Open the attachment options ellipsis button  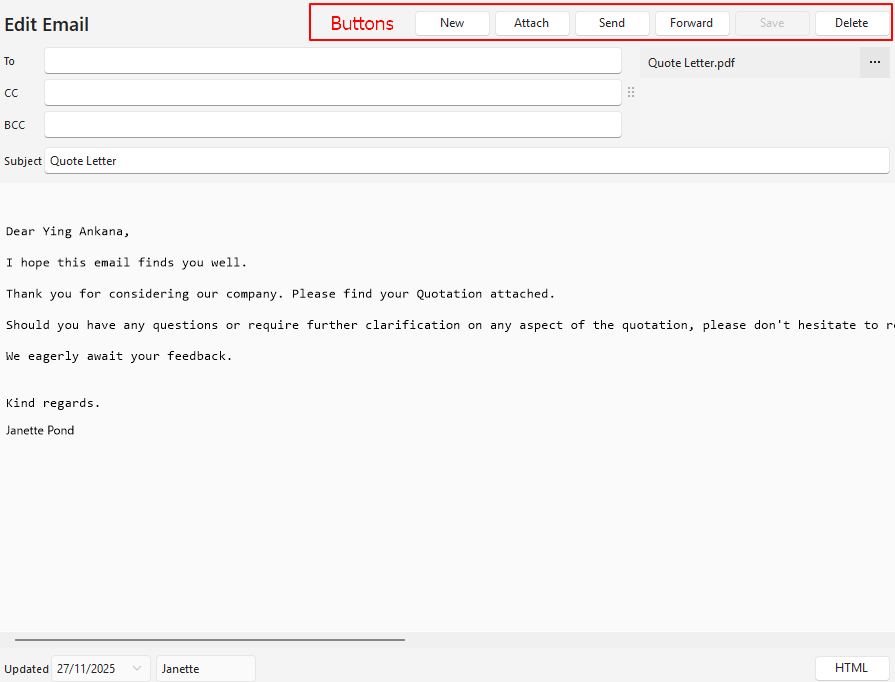point(874,63)
